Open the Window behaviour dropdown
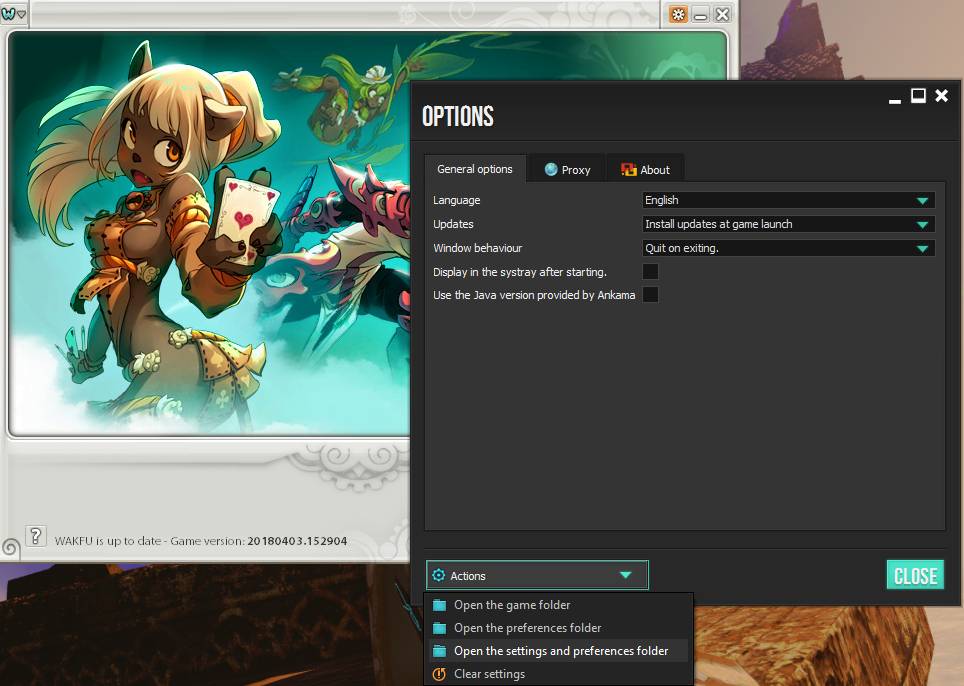The image size is (964, 686). (x=788, y=248)
